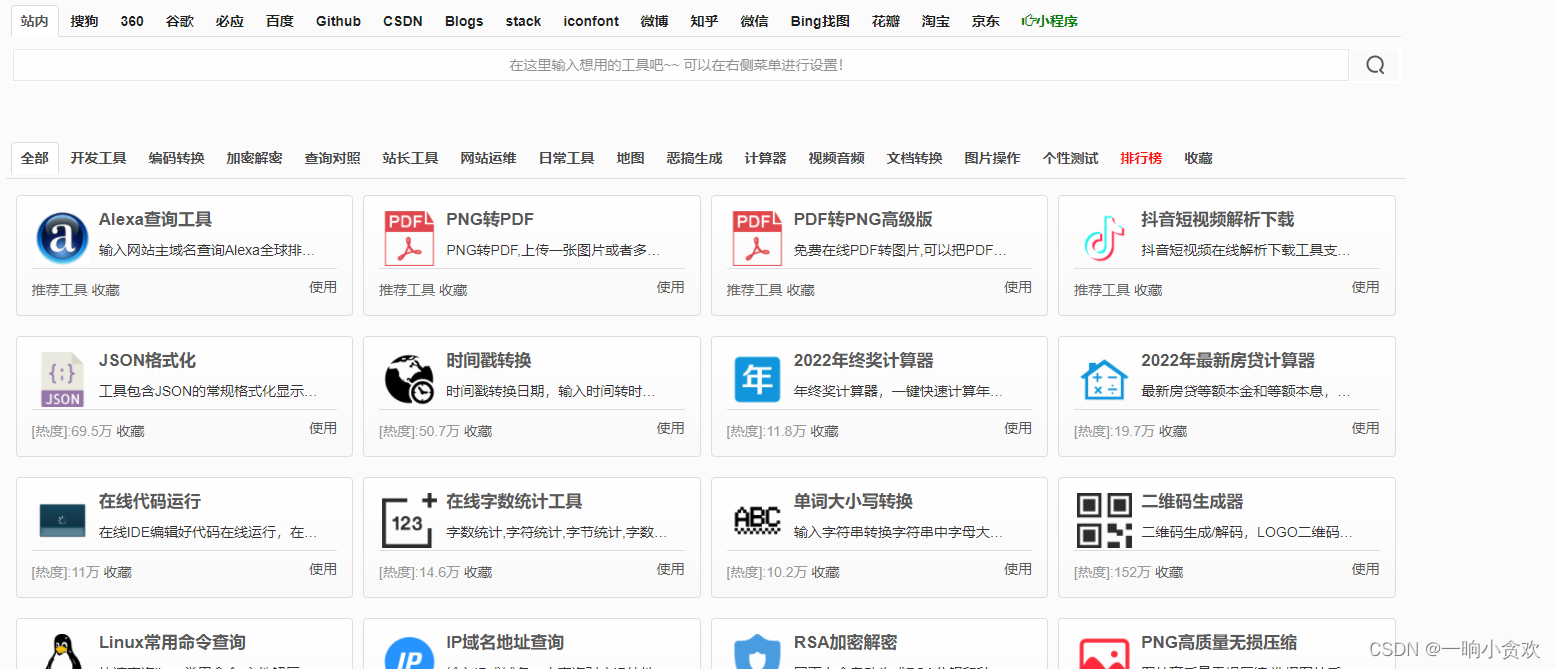Open the PNG转PDF tool via its PDF icon

pos(409,238)
